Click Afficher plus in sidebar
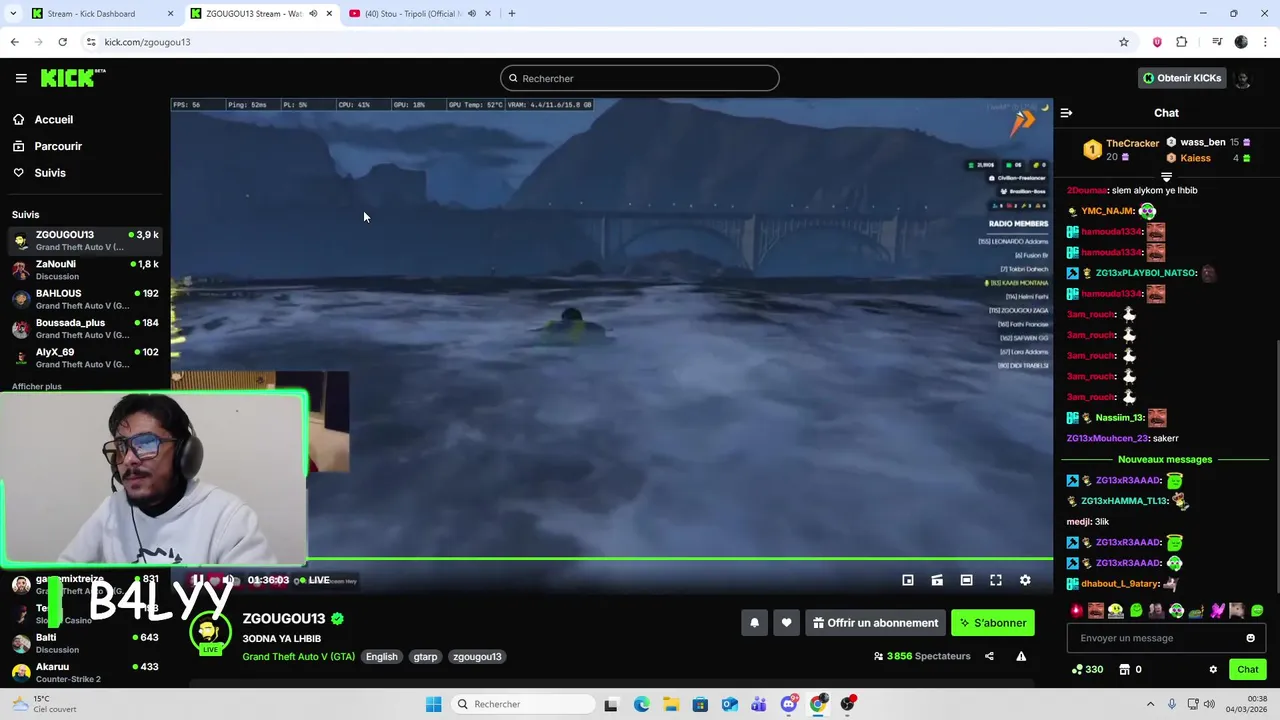Viewport: 1280px width, 720px height. click(37, 386)
